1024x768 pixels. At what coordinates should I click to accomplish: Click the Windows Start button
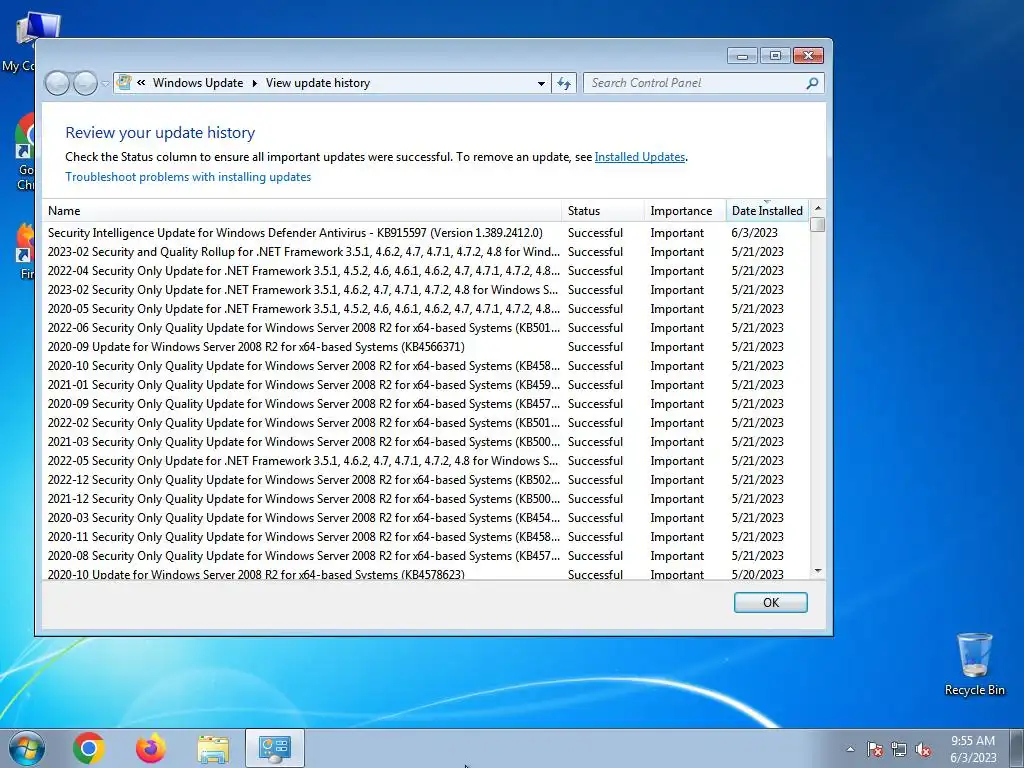(x=26, y=748)
